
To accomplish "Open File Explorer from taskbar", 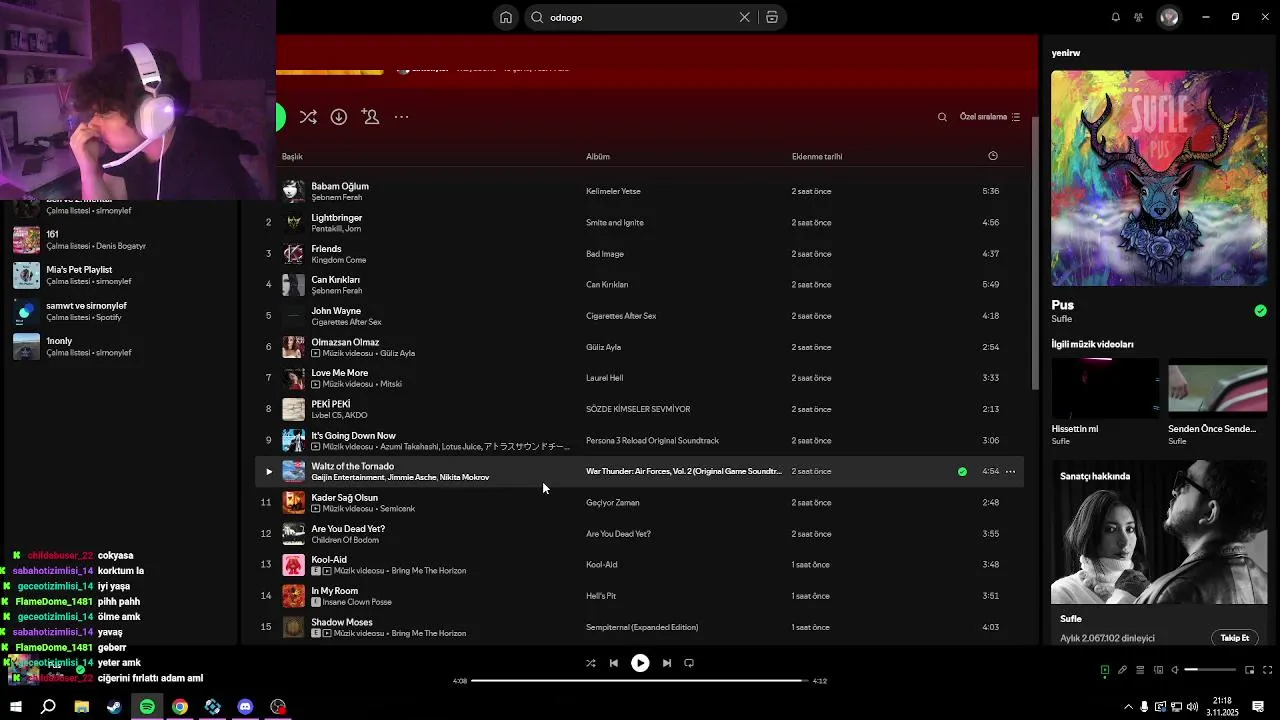I will coord(82,707).
